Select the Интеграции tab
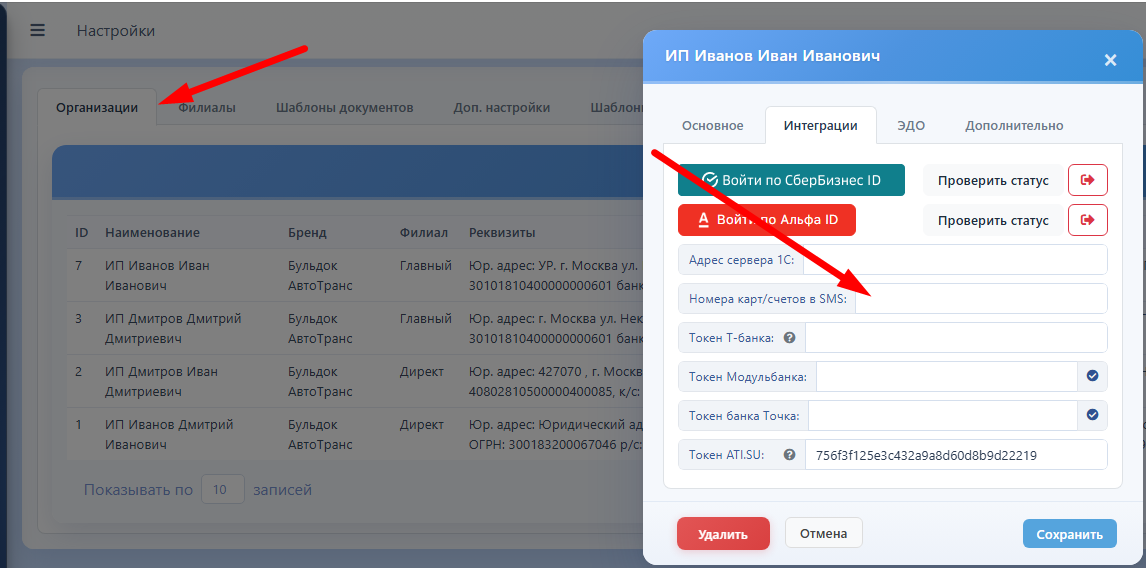The image size is (1146, 568). pyautogui.click(x=821, y=126)
